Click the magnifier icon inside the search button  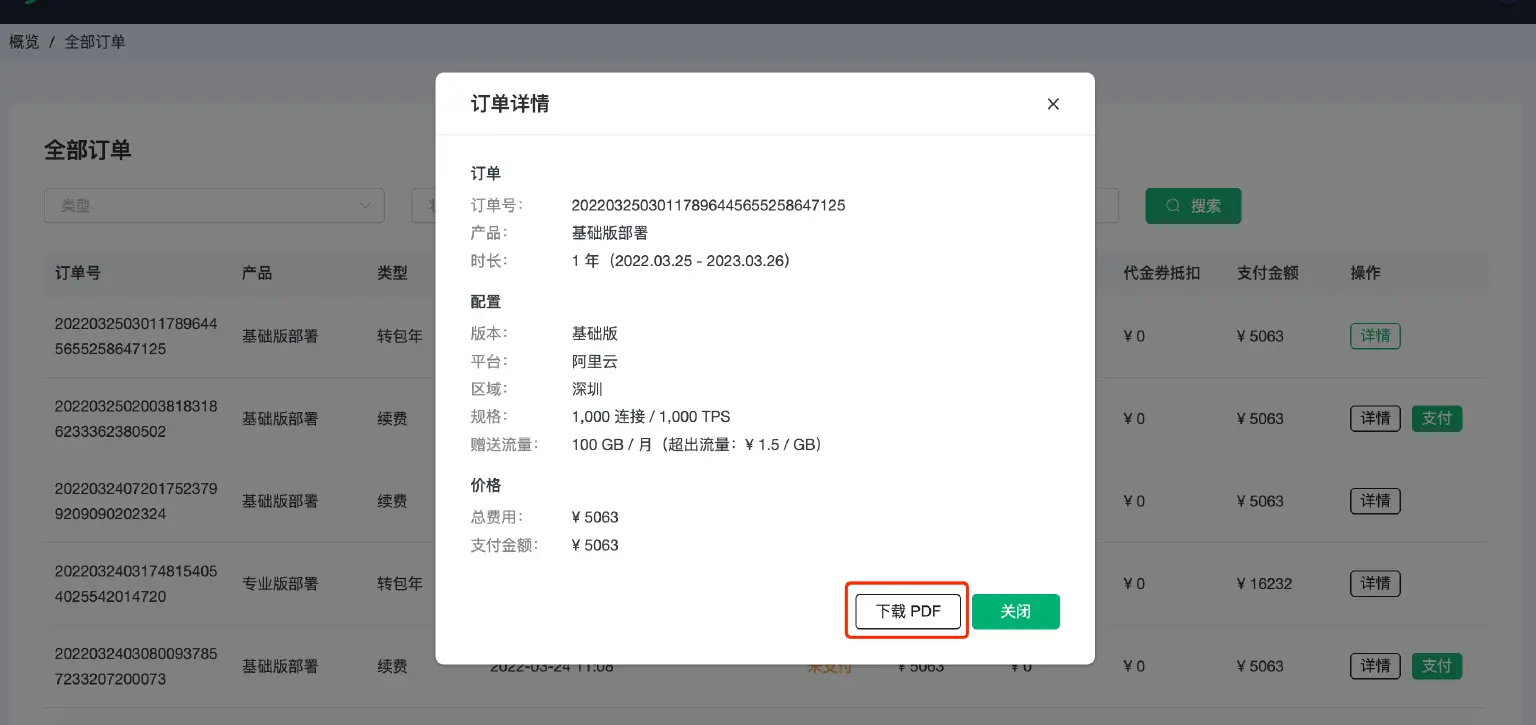tap(1172, 205)
